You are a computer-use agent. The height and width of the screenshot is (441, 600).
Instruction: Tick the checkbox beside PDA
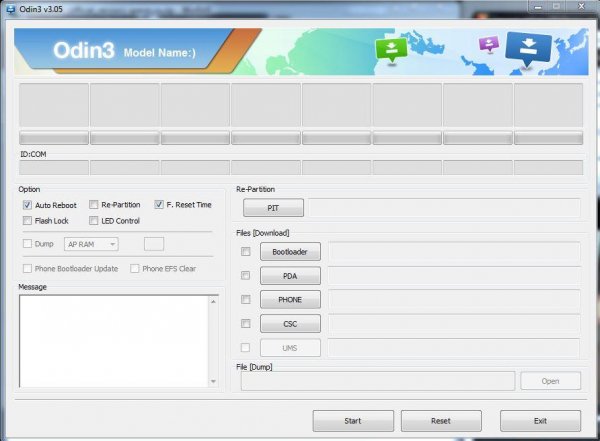click(246, 276)
